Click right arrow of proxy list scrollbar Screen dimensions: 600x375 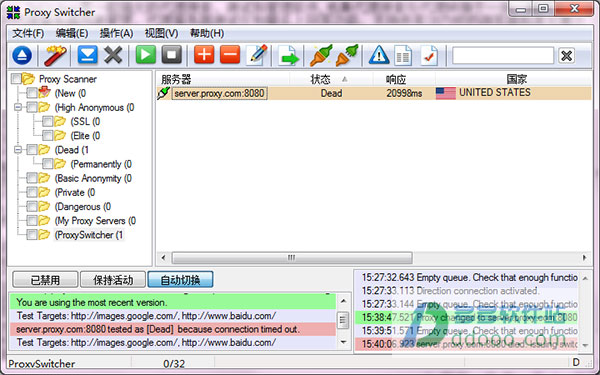point(584,258)
